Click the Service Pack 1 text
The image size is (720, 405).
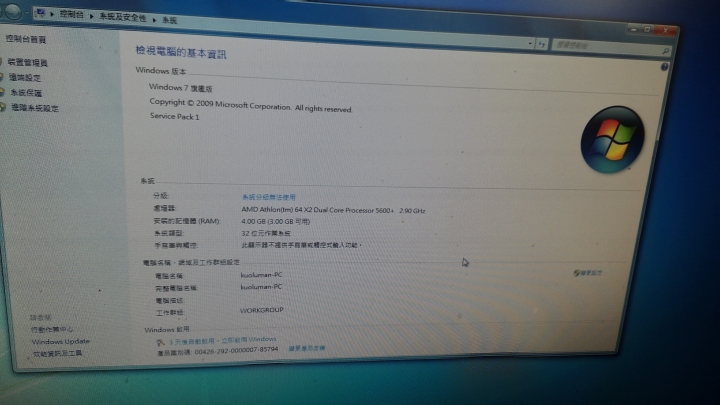point(174,117)
